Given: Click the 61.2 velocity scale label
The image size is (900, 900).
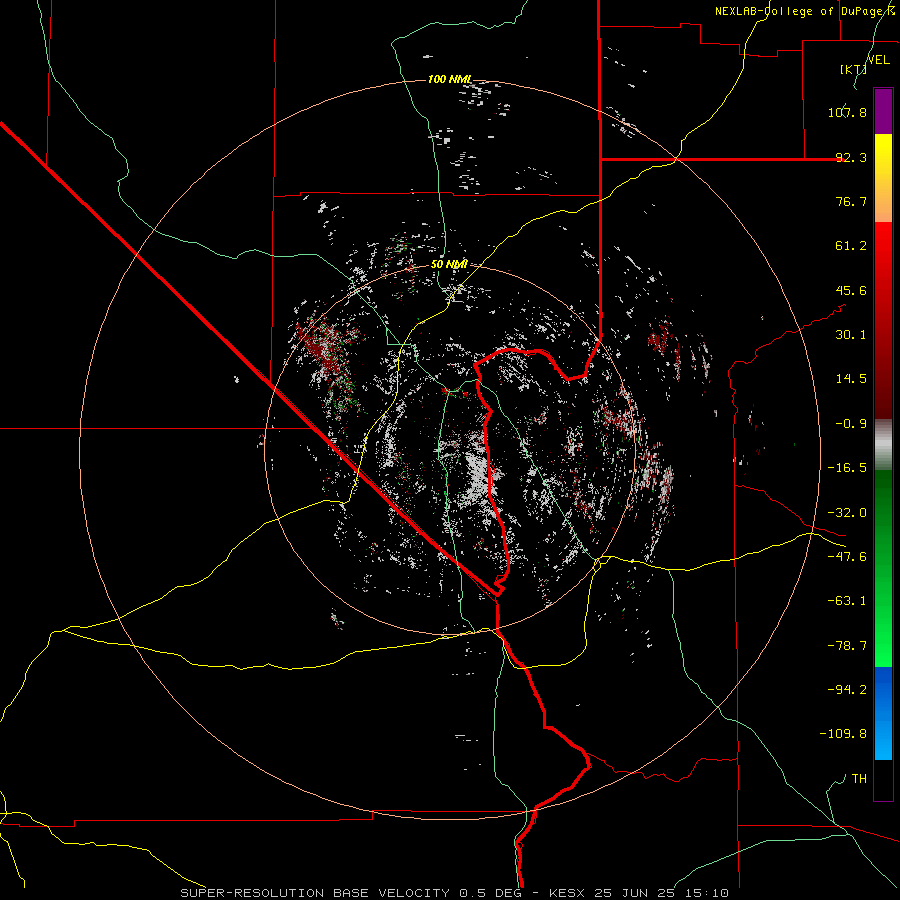Looking at the screenshot, I should point(851,246).
